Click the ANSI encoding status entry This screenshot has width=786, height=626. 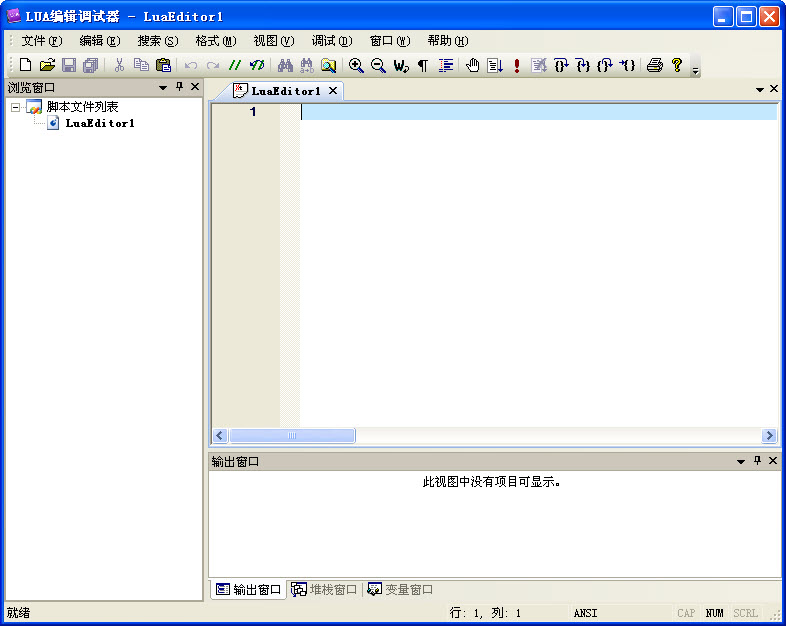pos(585,613)
